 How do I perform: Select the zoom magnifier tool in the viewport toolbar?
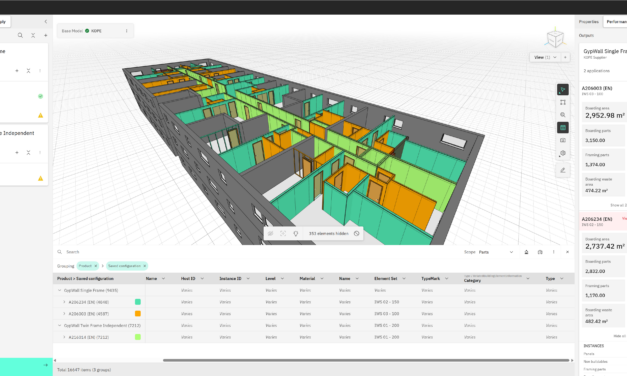pyautogui.click(x=563, y=115)
